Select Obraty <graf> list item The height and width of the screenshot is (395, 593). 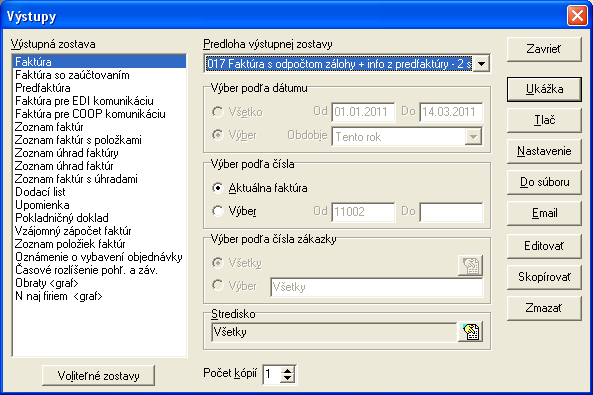click(x=100, y=283)
